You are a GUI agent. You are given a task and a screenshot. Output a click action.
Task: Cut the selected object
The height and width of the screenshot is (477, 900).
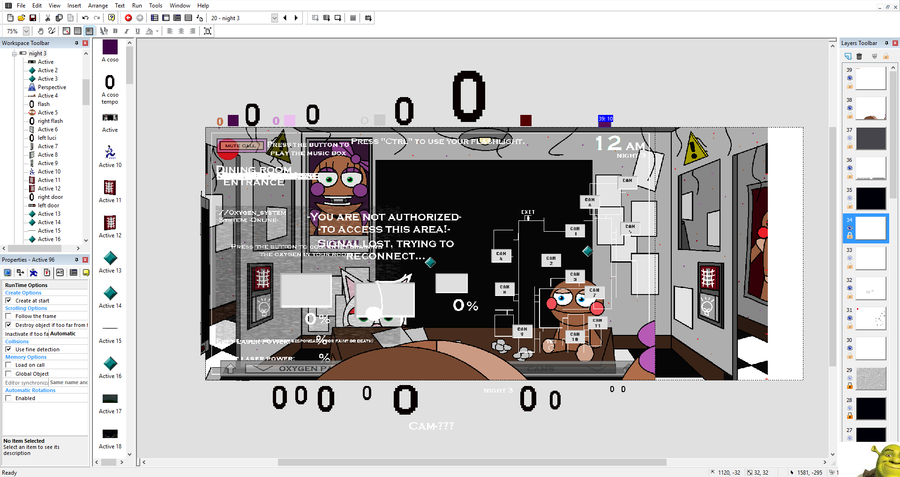coord(48,18)
